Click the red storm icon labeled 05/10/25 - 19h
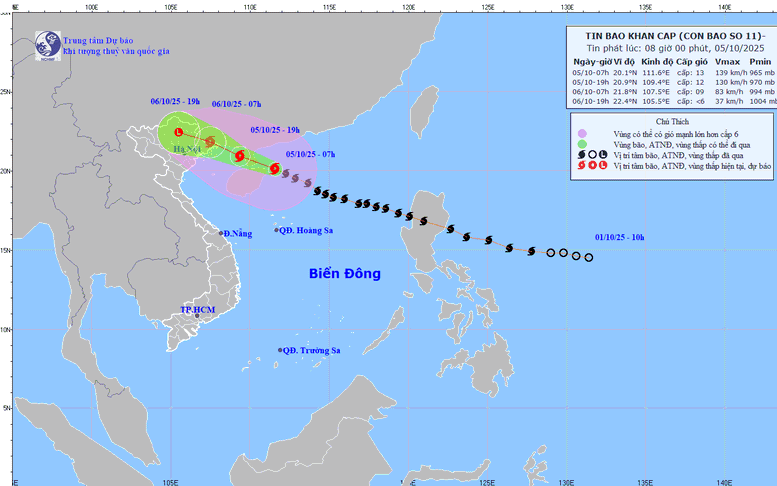 pos(239,156)
